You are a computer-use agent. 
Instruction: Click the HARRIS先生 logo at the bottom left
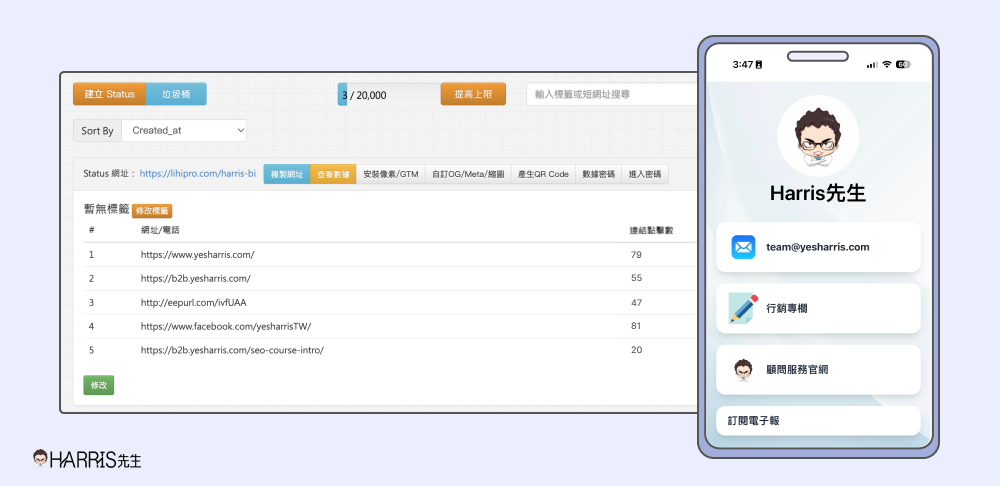87,459
